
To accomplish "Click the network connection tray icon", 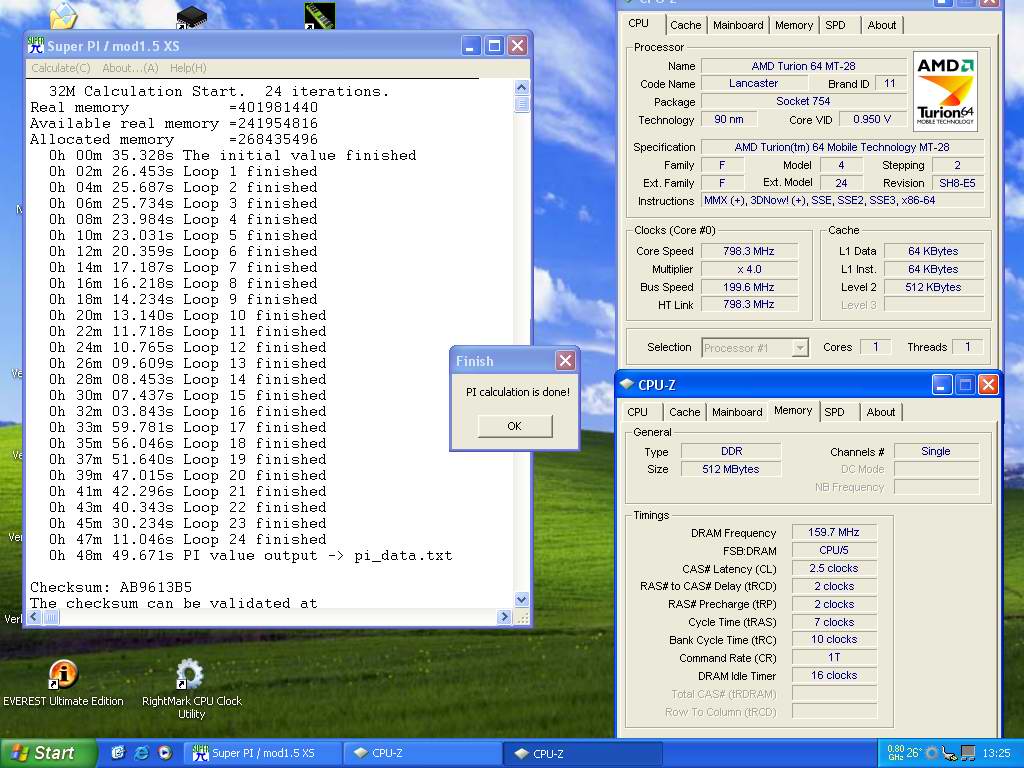I will (x=950, y=753).
